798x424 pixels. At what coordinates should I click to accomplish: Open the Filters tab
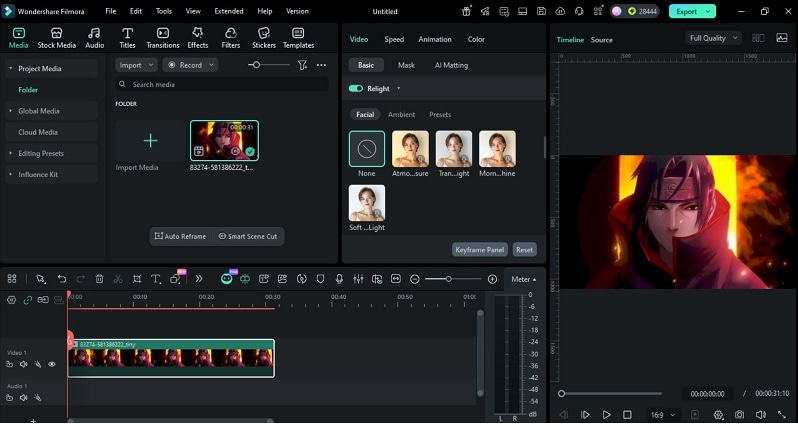pos(231,38)
